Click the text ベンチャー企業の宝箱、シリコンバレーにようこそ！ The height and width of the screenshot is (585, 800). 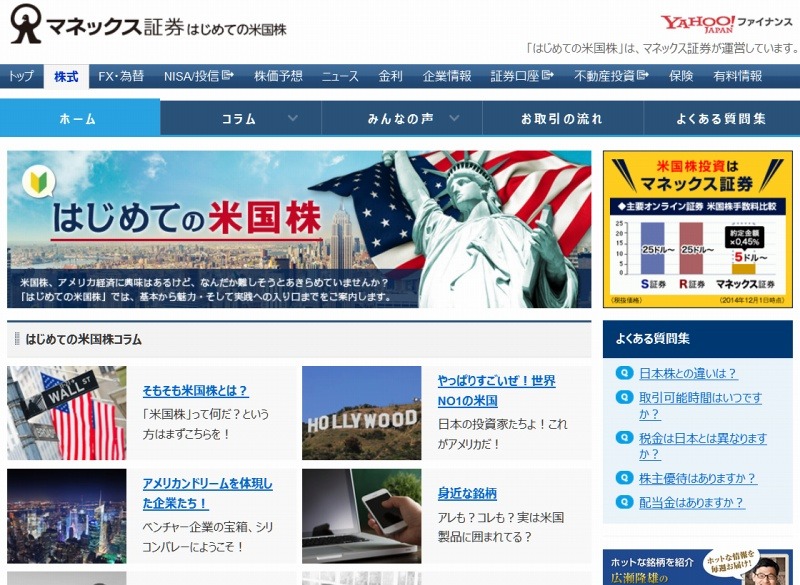208,537
